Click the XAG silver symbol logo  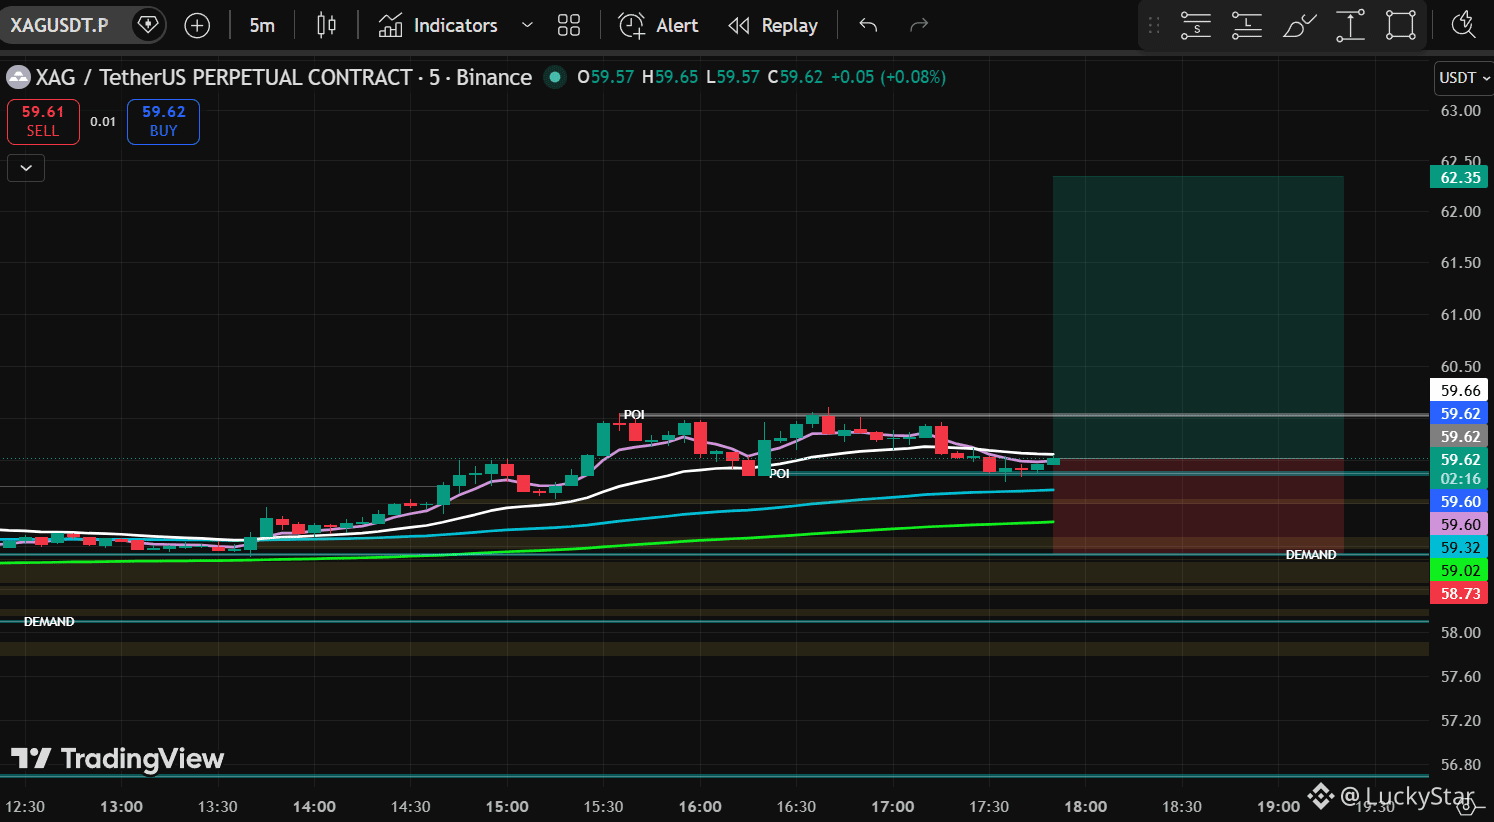[x=18, y=77]
